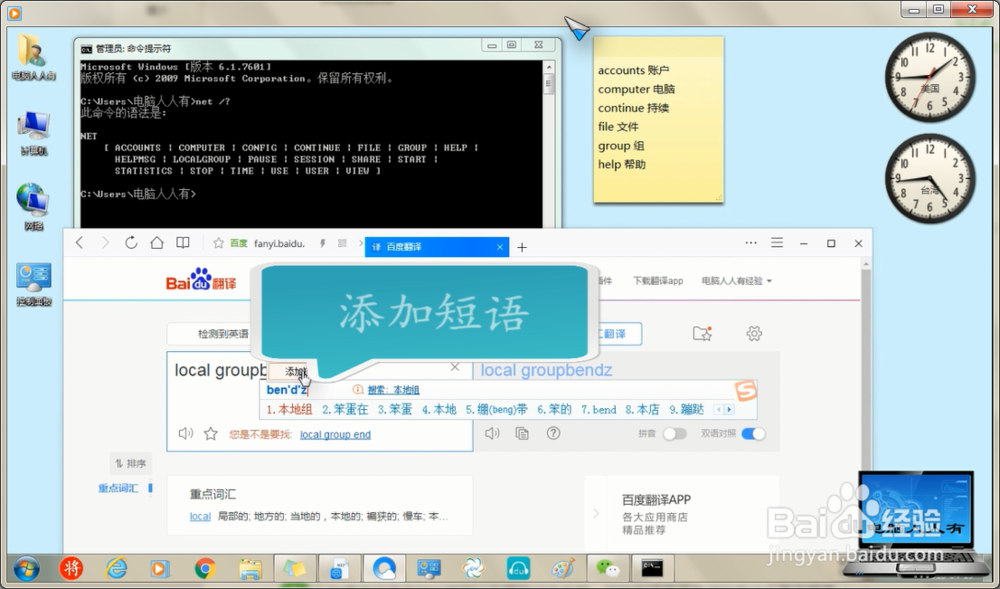Open the 电脑人人有 desktop folder
This screenshot has width=1000, height=589.
click(x=33, y=57)
